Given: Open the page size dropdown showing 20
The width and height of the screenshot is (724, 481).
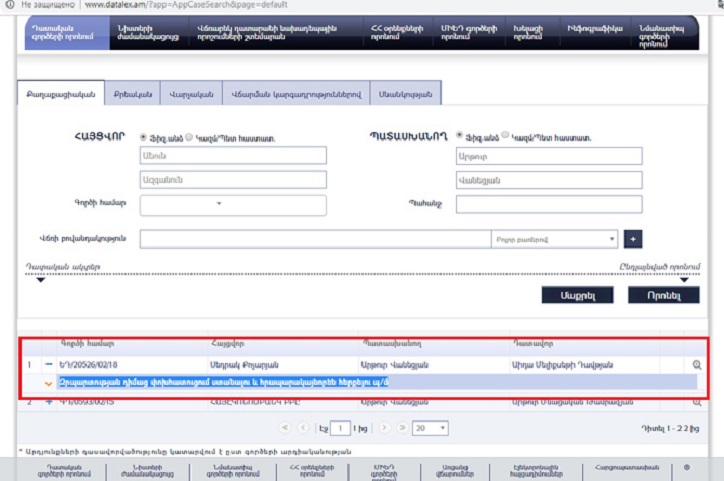Looking at the screenshot, I should (430, 427).
